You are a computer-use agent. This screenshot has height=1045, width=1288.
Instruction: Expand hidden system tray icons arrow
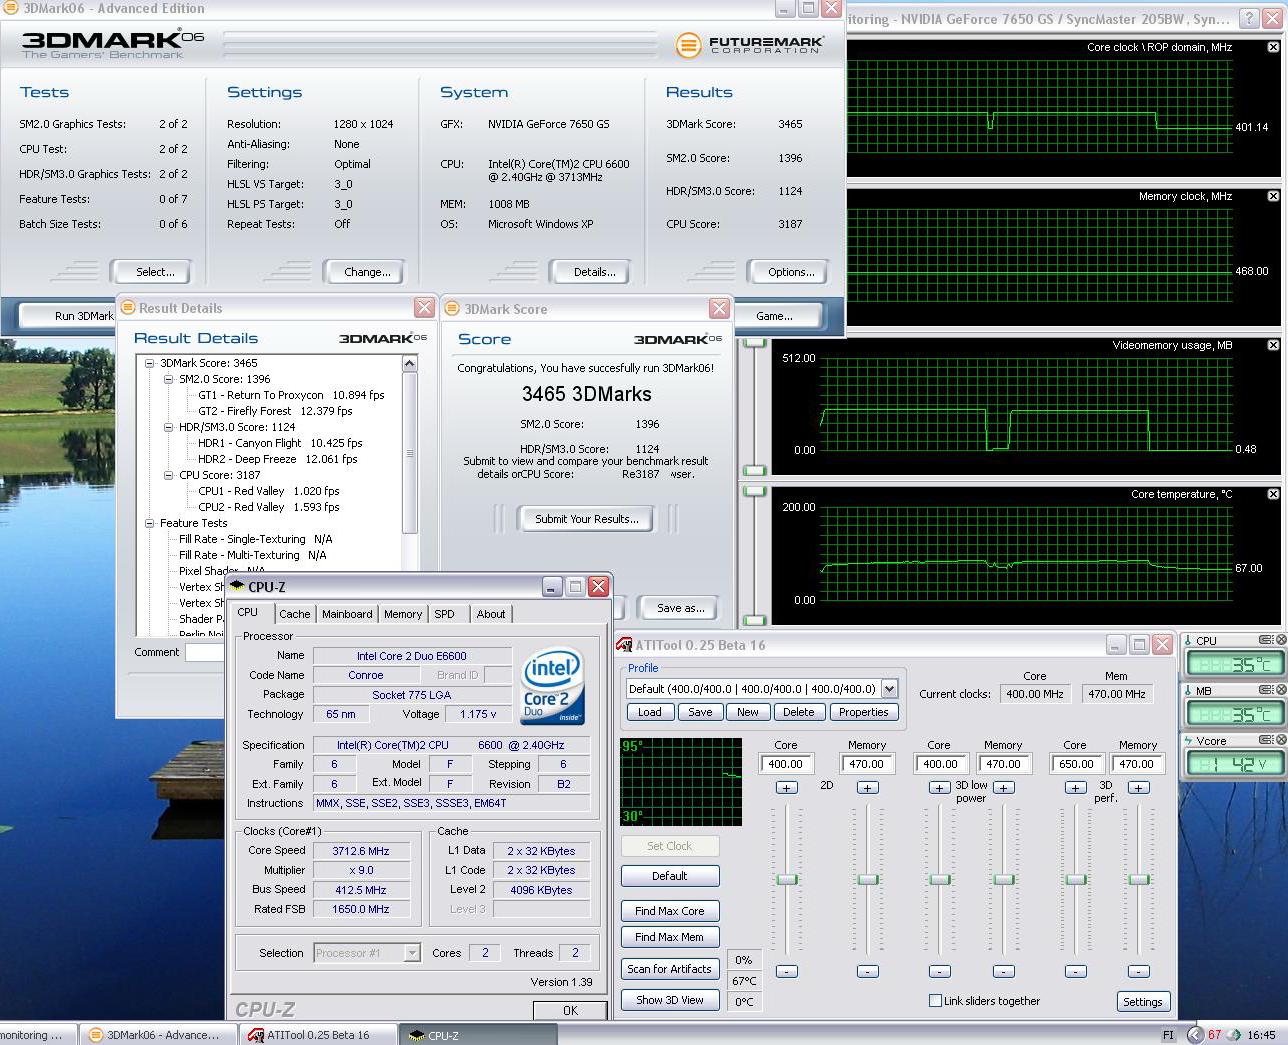point(1195,1035)
